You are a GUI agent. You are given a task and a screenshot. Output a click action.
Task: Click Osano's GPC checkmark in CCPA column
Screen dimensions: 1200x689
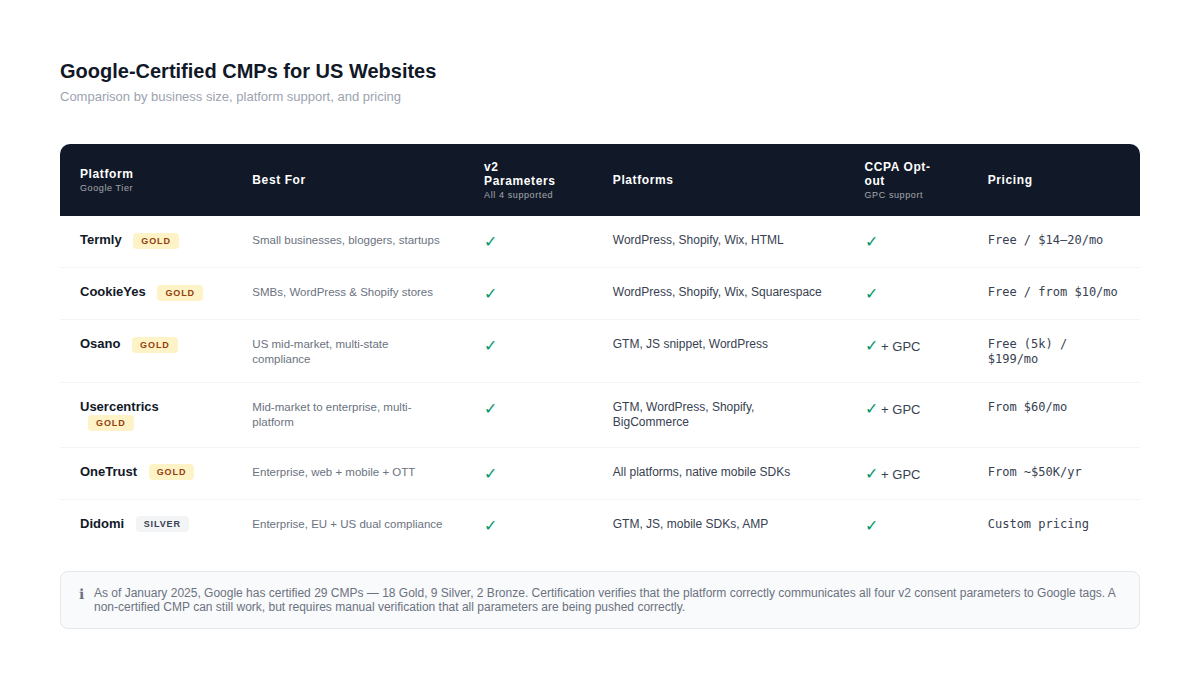871,346
